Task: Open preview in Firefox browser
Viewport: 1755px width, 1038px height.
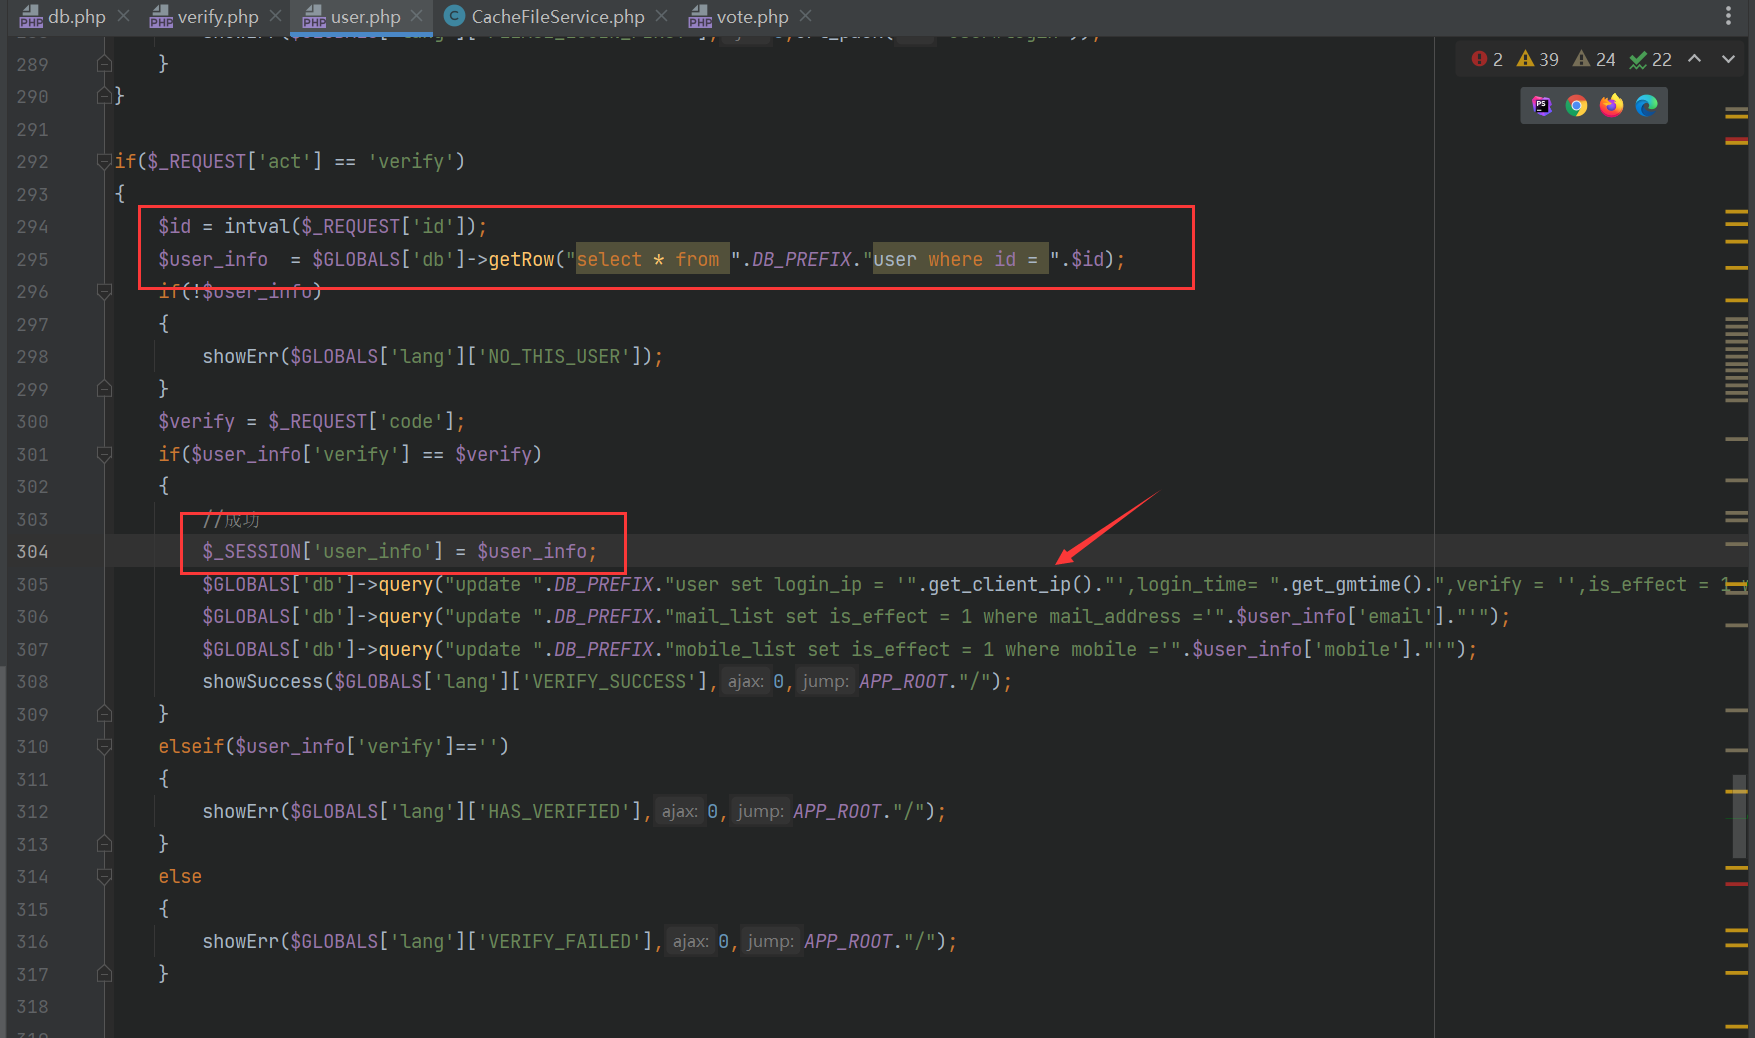Action: coord(1611,106)
